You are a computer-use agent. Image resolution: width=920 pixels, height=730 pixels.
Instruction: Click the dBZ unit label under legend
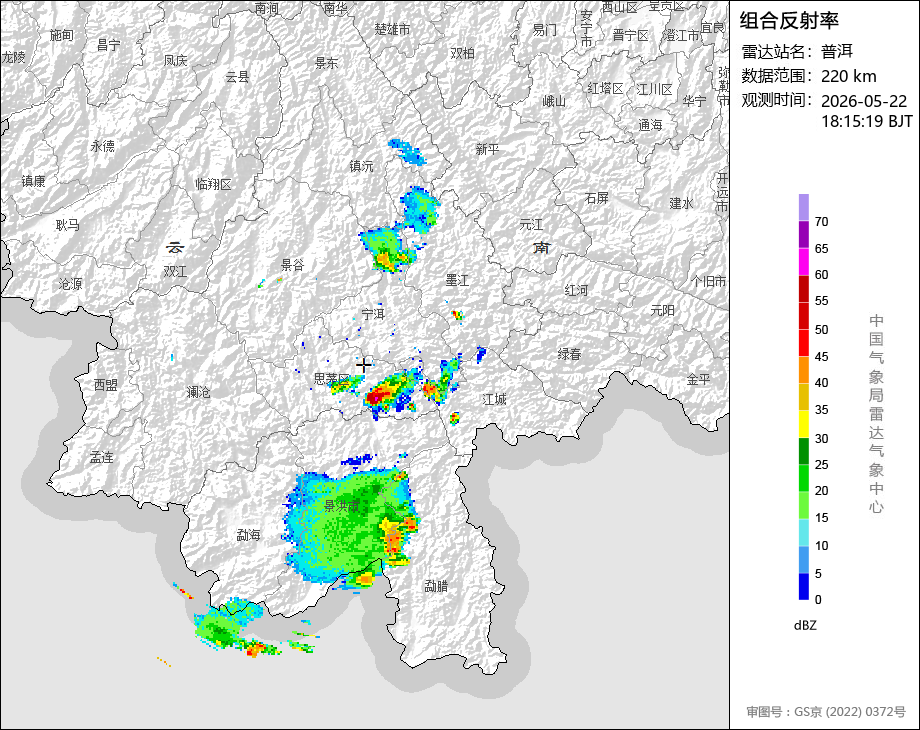click(x=805, y=626)
